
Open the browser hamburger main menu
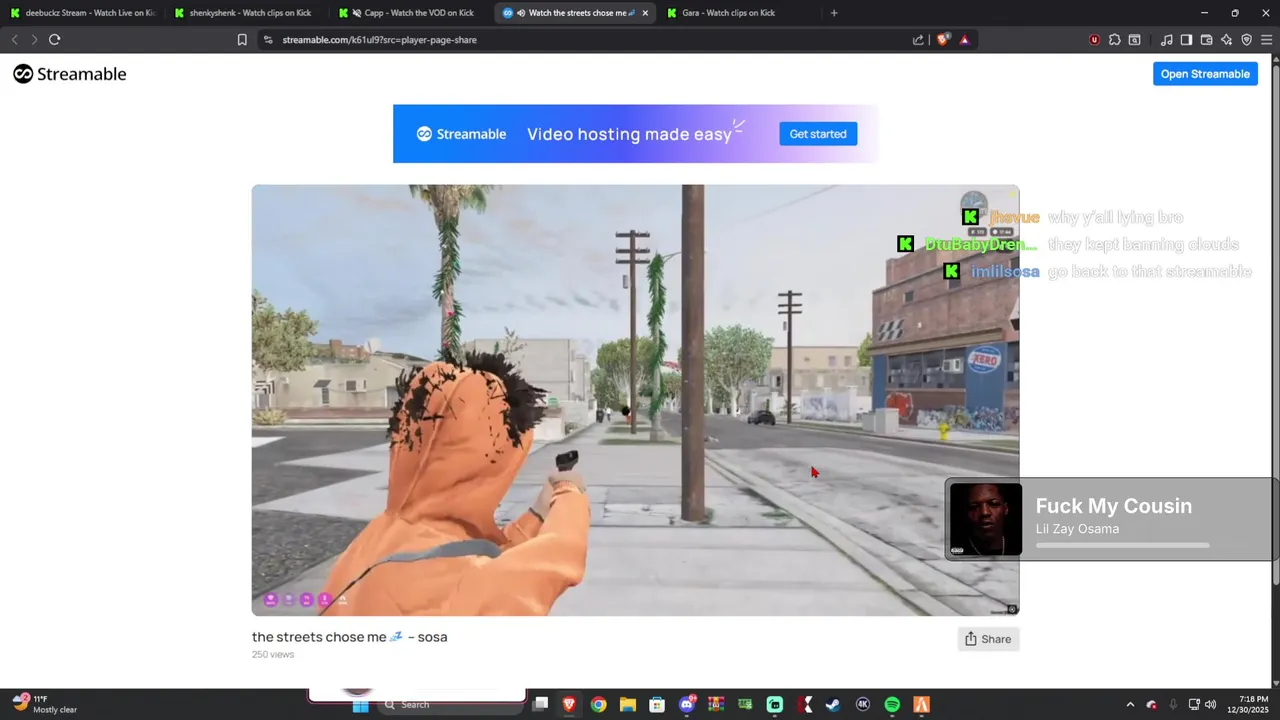pos(1267,40)
